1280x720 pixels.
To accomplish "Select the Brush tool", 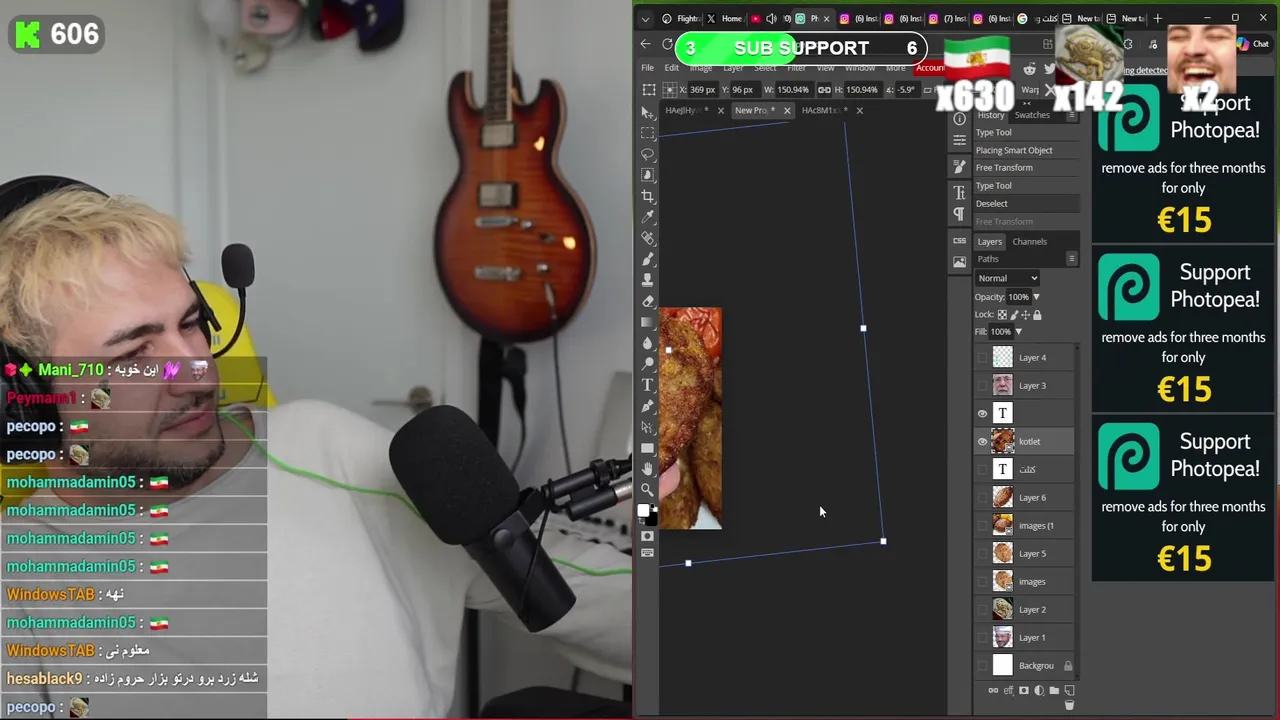I will [648, 259].
